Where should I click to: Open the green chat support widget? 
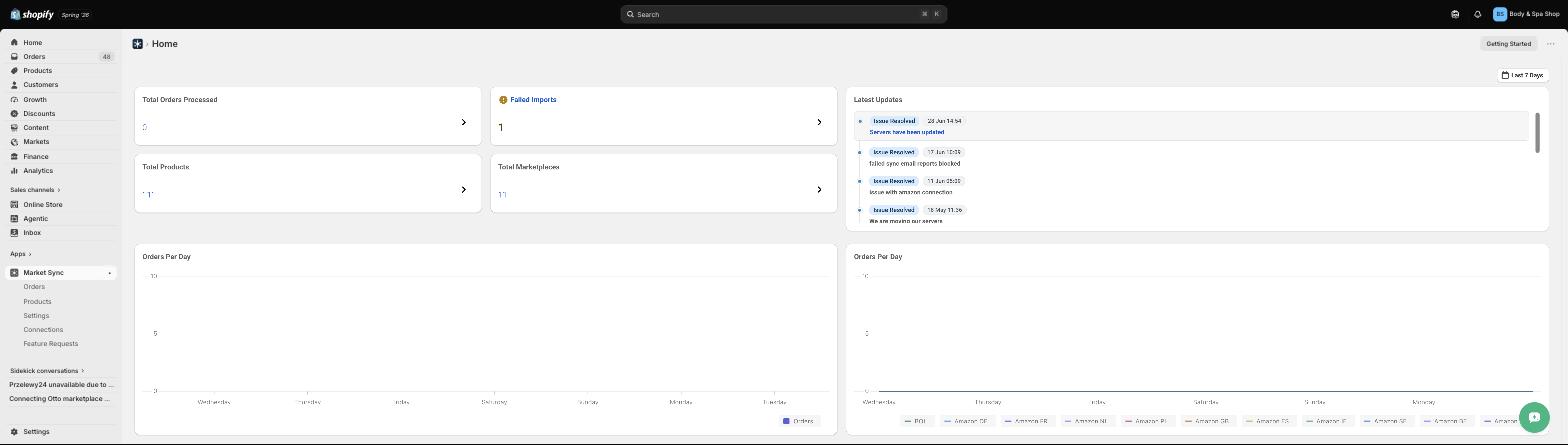[1534, 417]
